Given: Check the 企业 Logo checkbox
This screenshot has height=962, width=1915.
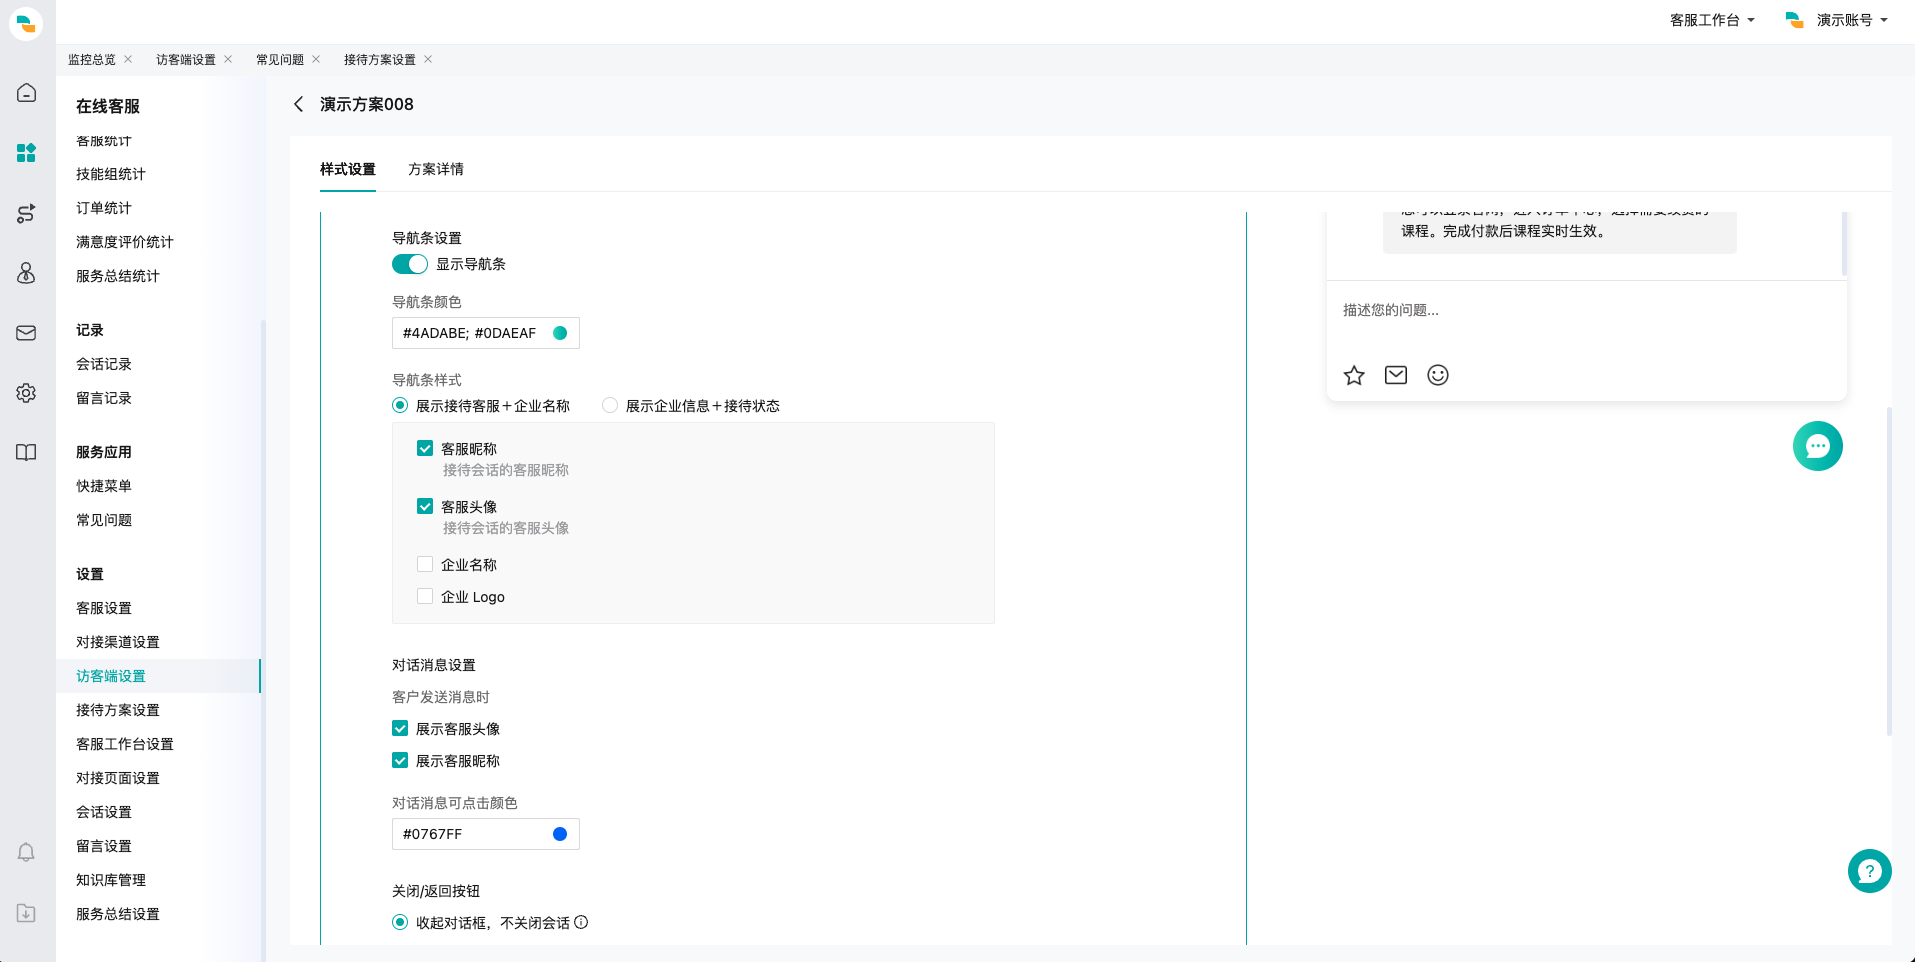Looking at the screenshot, I should point(425,596).
